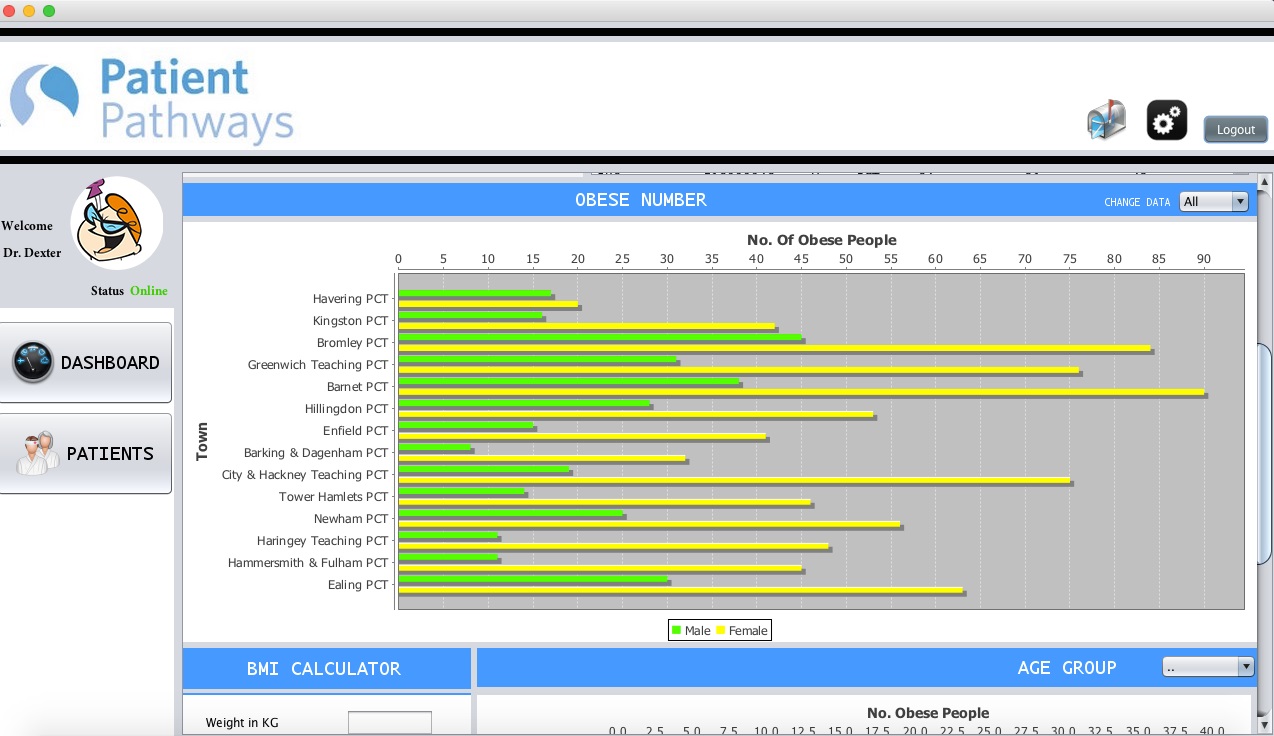This screenshot has width=1274, height=736.
Task: Toggle the Female series in the legend
Action: point(743,630)
